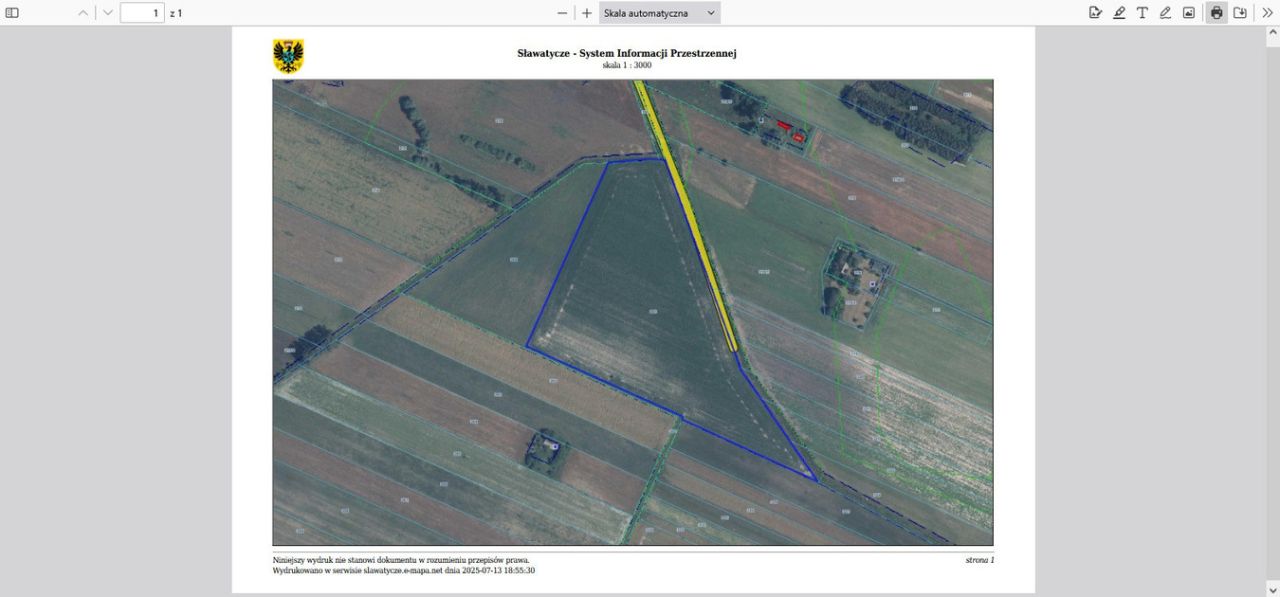
Task: Zoom in with the plus button
Action: [x=587, y=13]
